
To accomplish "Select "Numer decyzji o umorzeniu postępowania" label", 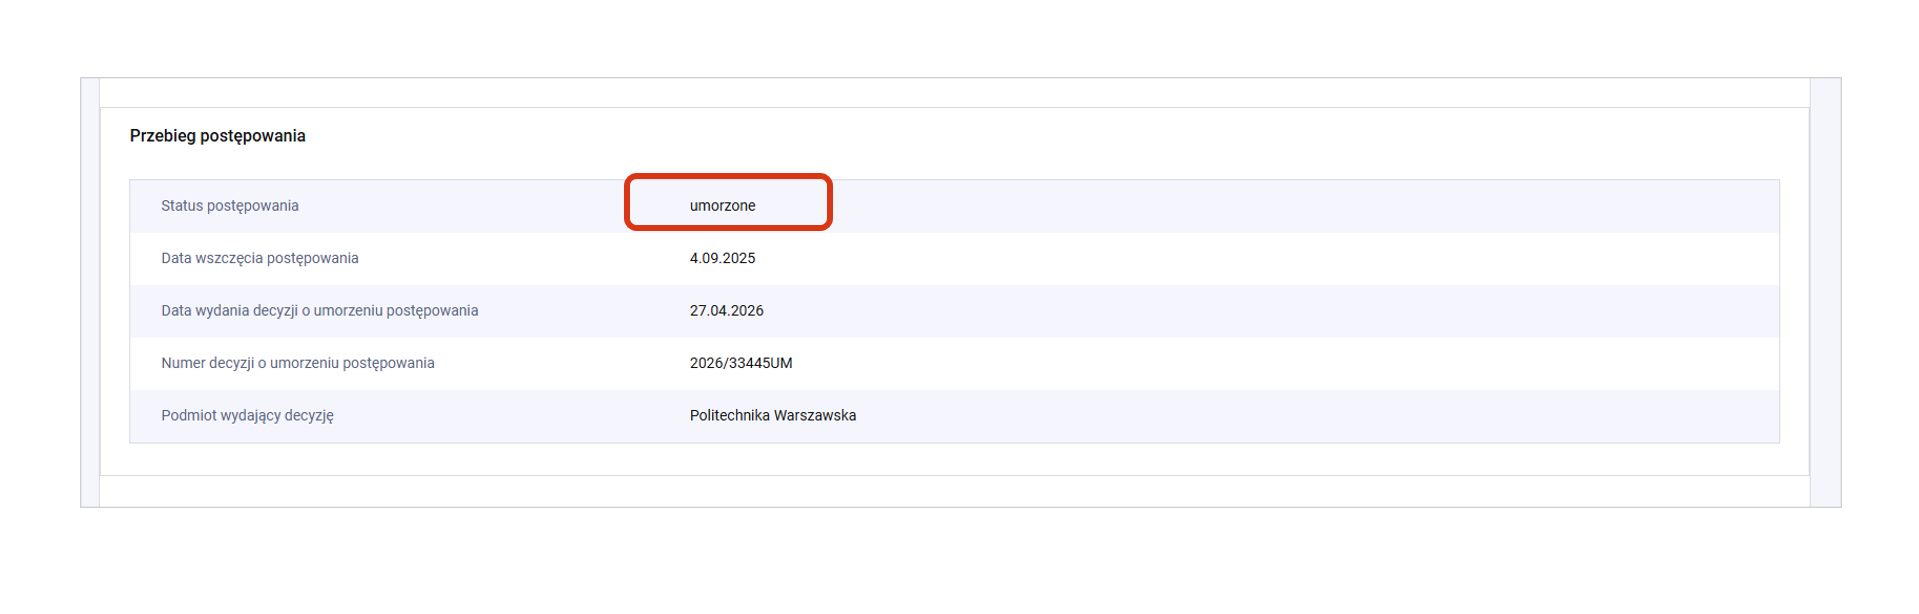I will point(297,363).
